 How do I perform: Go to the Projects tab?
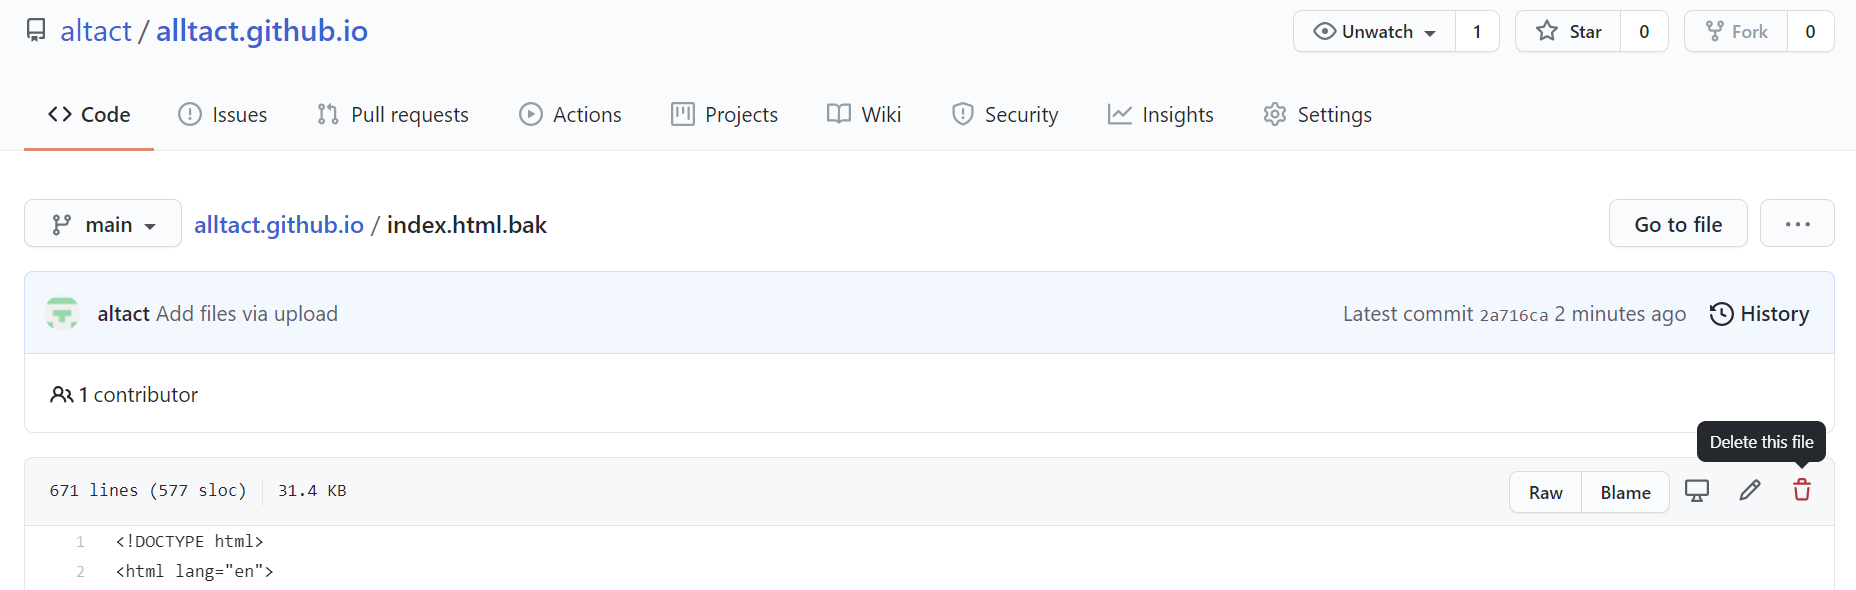[724, 114]
